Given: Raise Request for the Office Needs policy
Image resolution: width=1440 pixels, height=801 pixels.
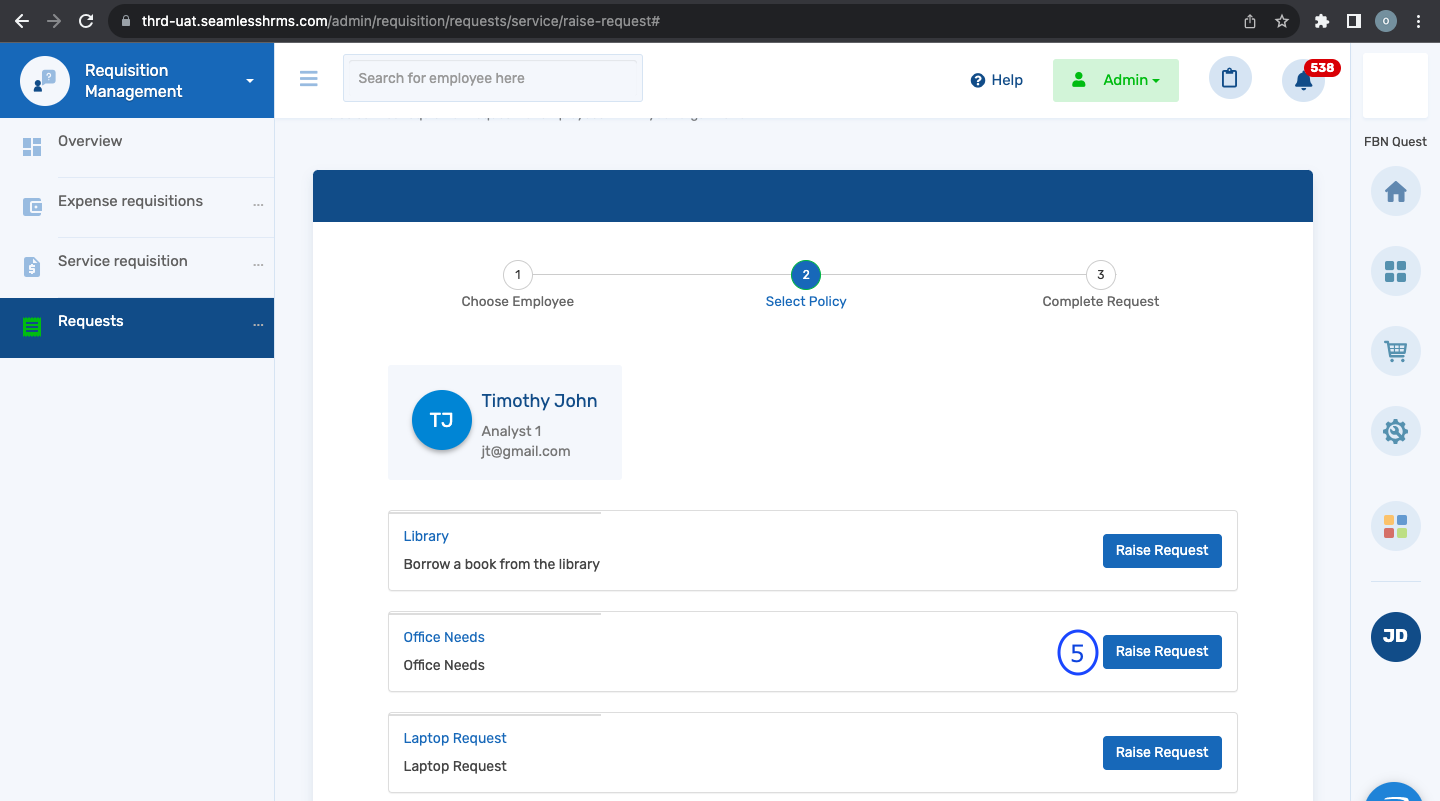Looking at the screenshot, I should [x=1162, y=651].
